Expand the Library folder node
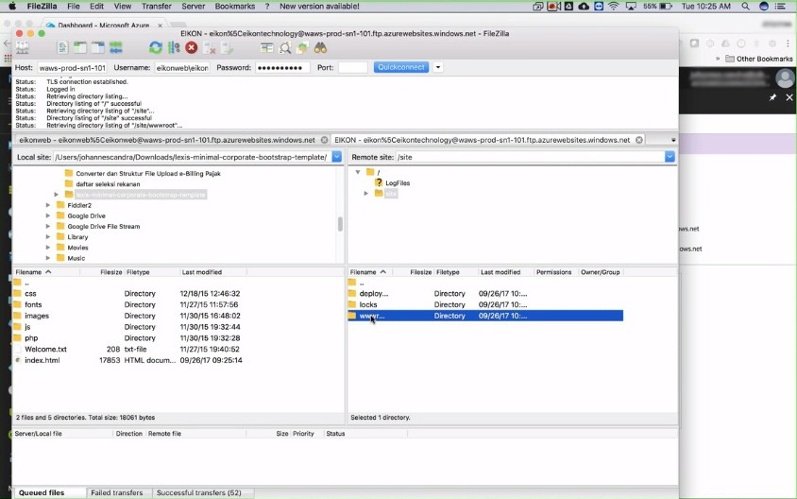This screenshot has width=797, height=499. pos(48,237)
